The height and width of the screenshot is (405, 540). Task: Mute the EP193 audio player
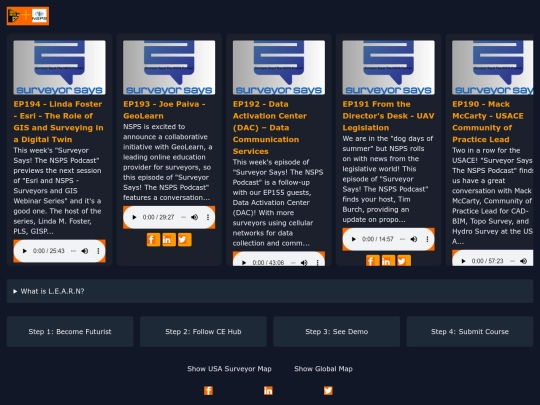(x=195, y=217)
